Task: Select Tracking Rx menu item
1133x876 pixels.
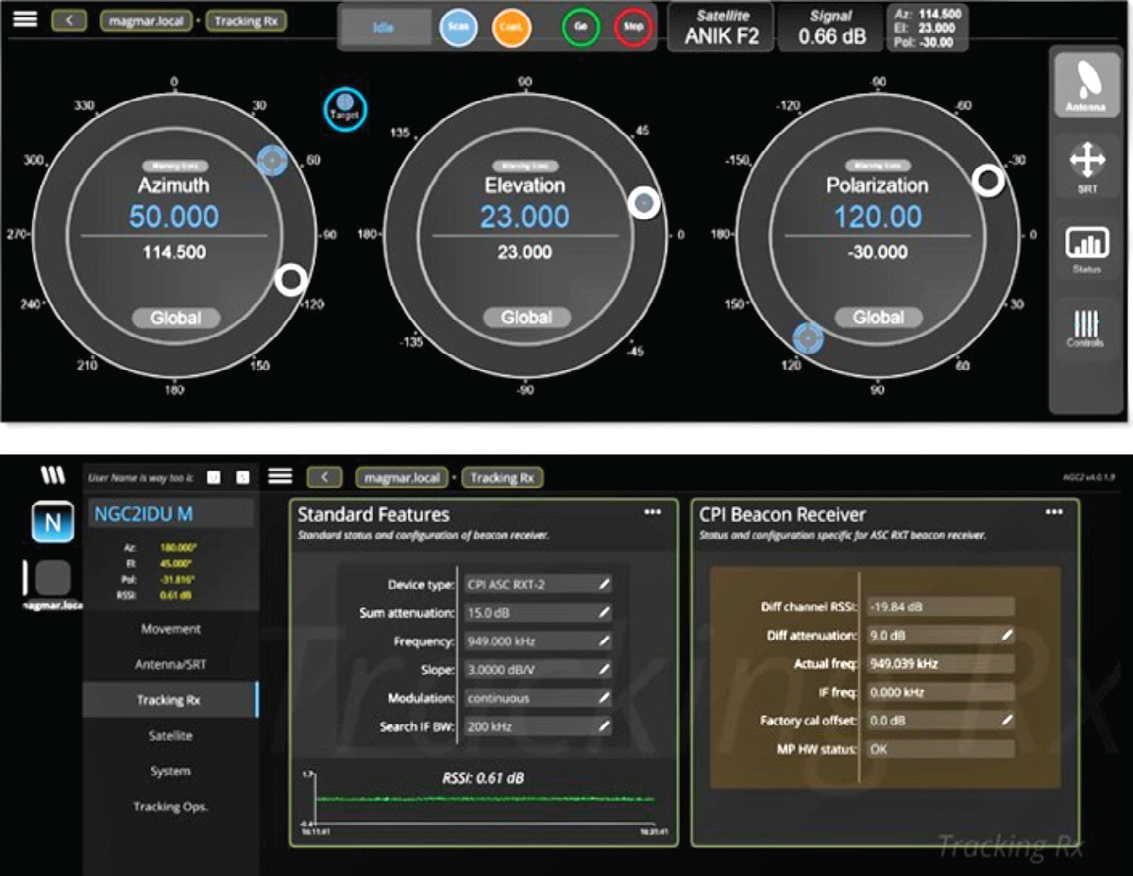Action: tap(171, 700)
